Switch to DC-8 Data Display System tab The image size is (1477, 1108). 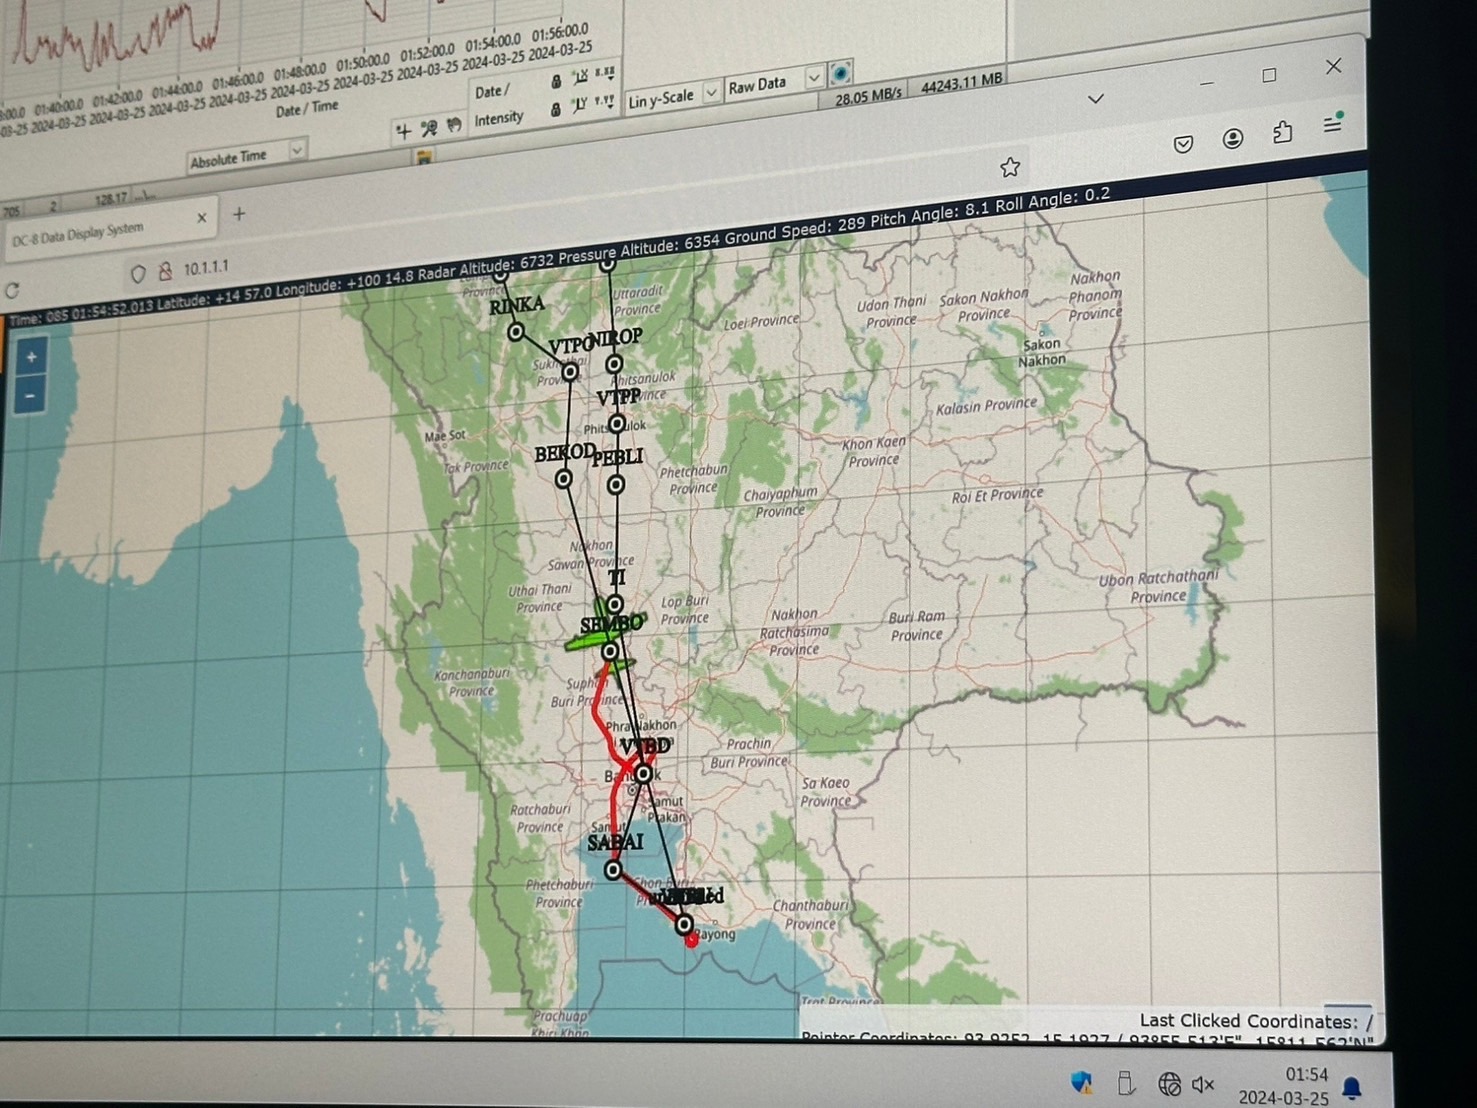pos(78,234)
